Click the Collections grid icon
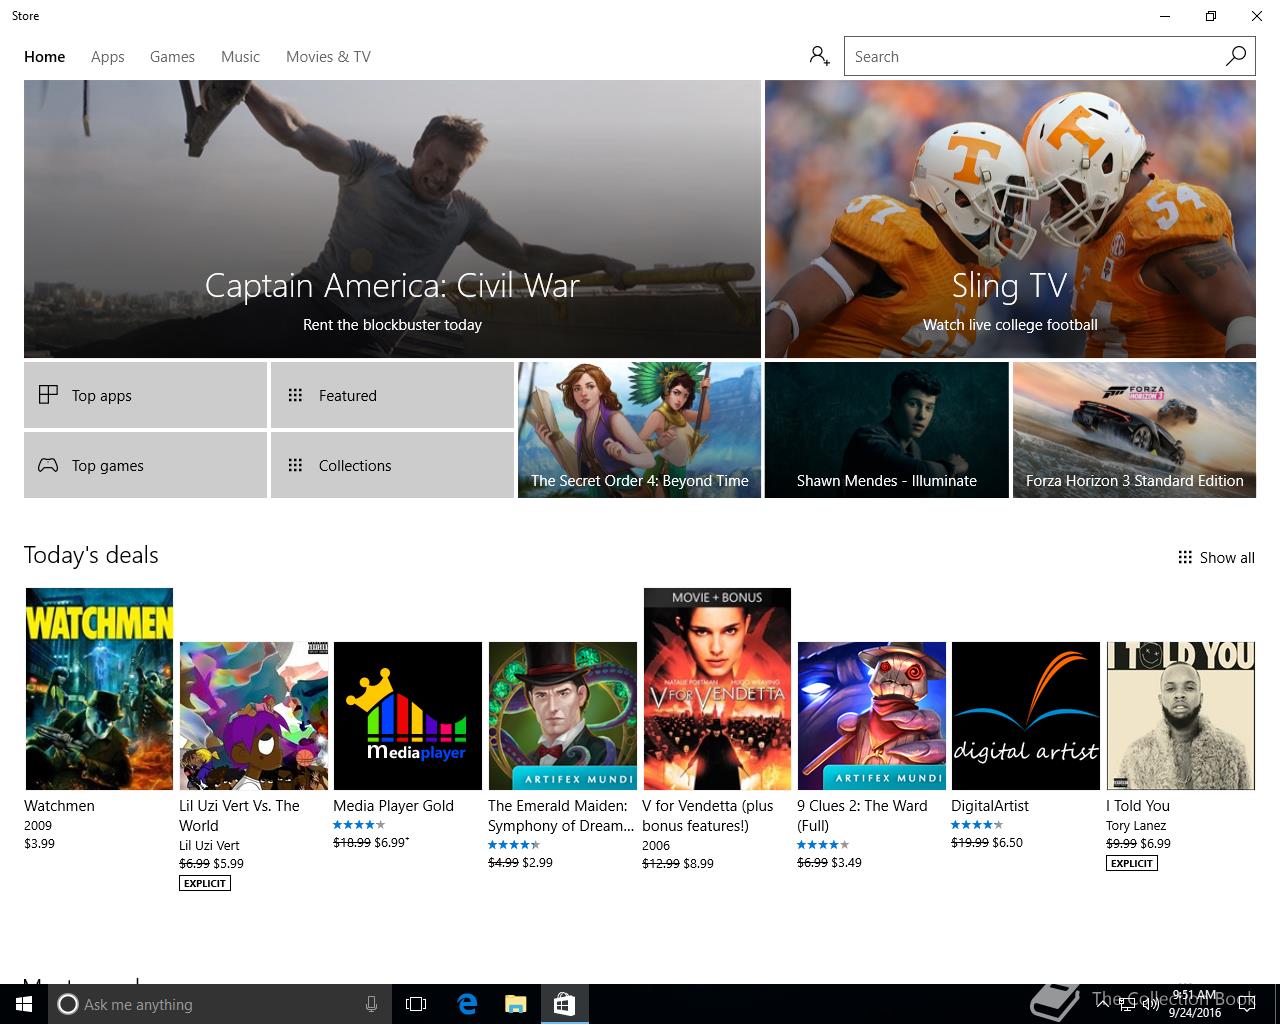The width and height of the screenshot is (1280, 1024). coord(295,465)
